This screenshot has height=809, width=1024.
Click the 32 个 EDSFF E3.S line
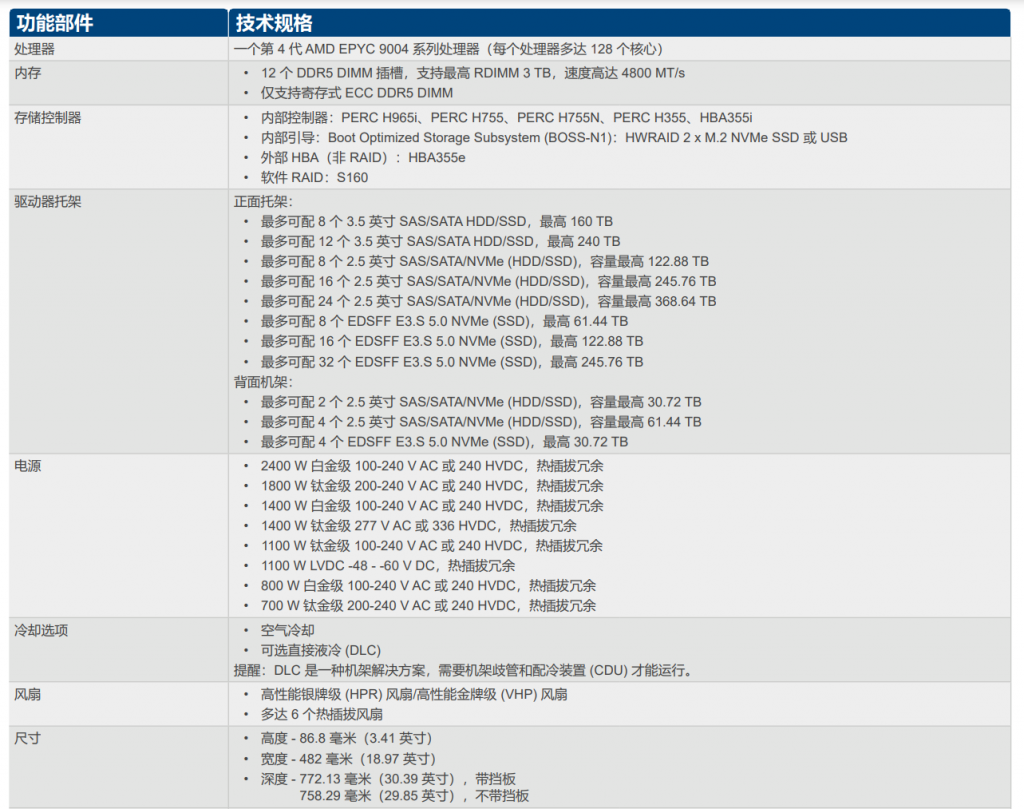click(451, 362)
